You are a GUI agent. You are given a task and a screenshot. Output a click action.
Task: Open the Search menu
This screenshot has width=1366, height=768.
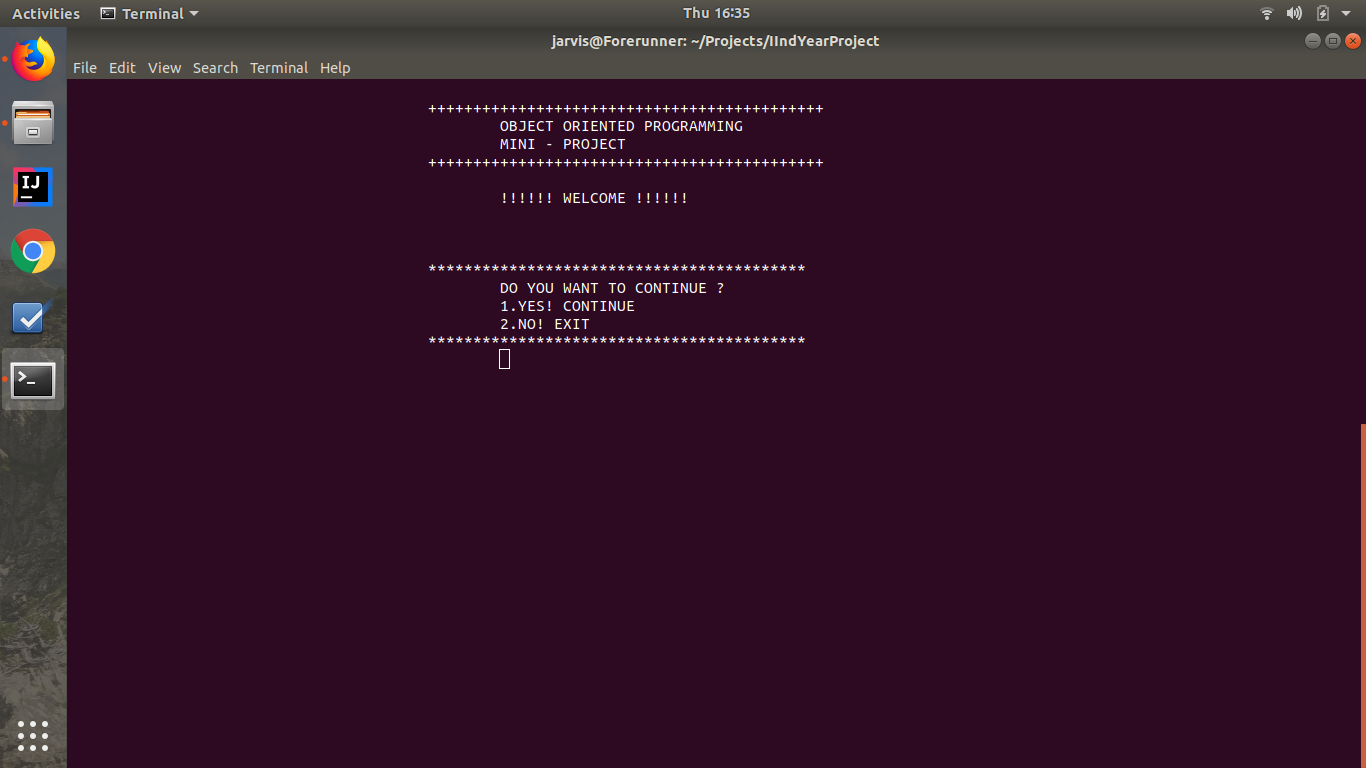pyautogui.click(x=215, y=68)
